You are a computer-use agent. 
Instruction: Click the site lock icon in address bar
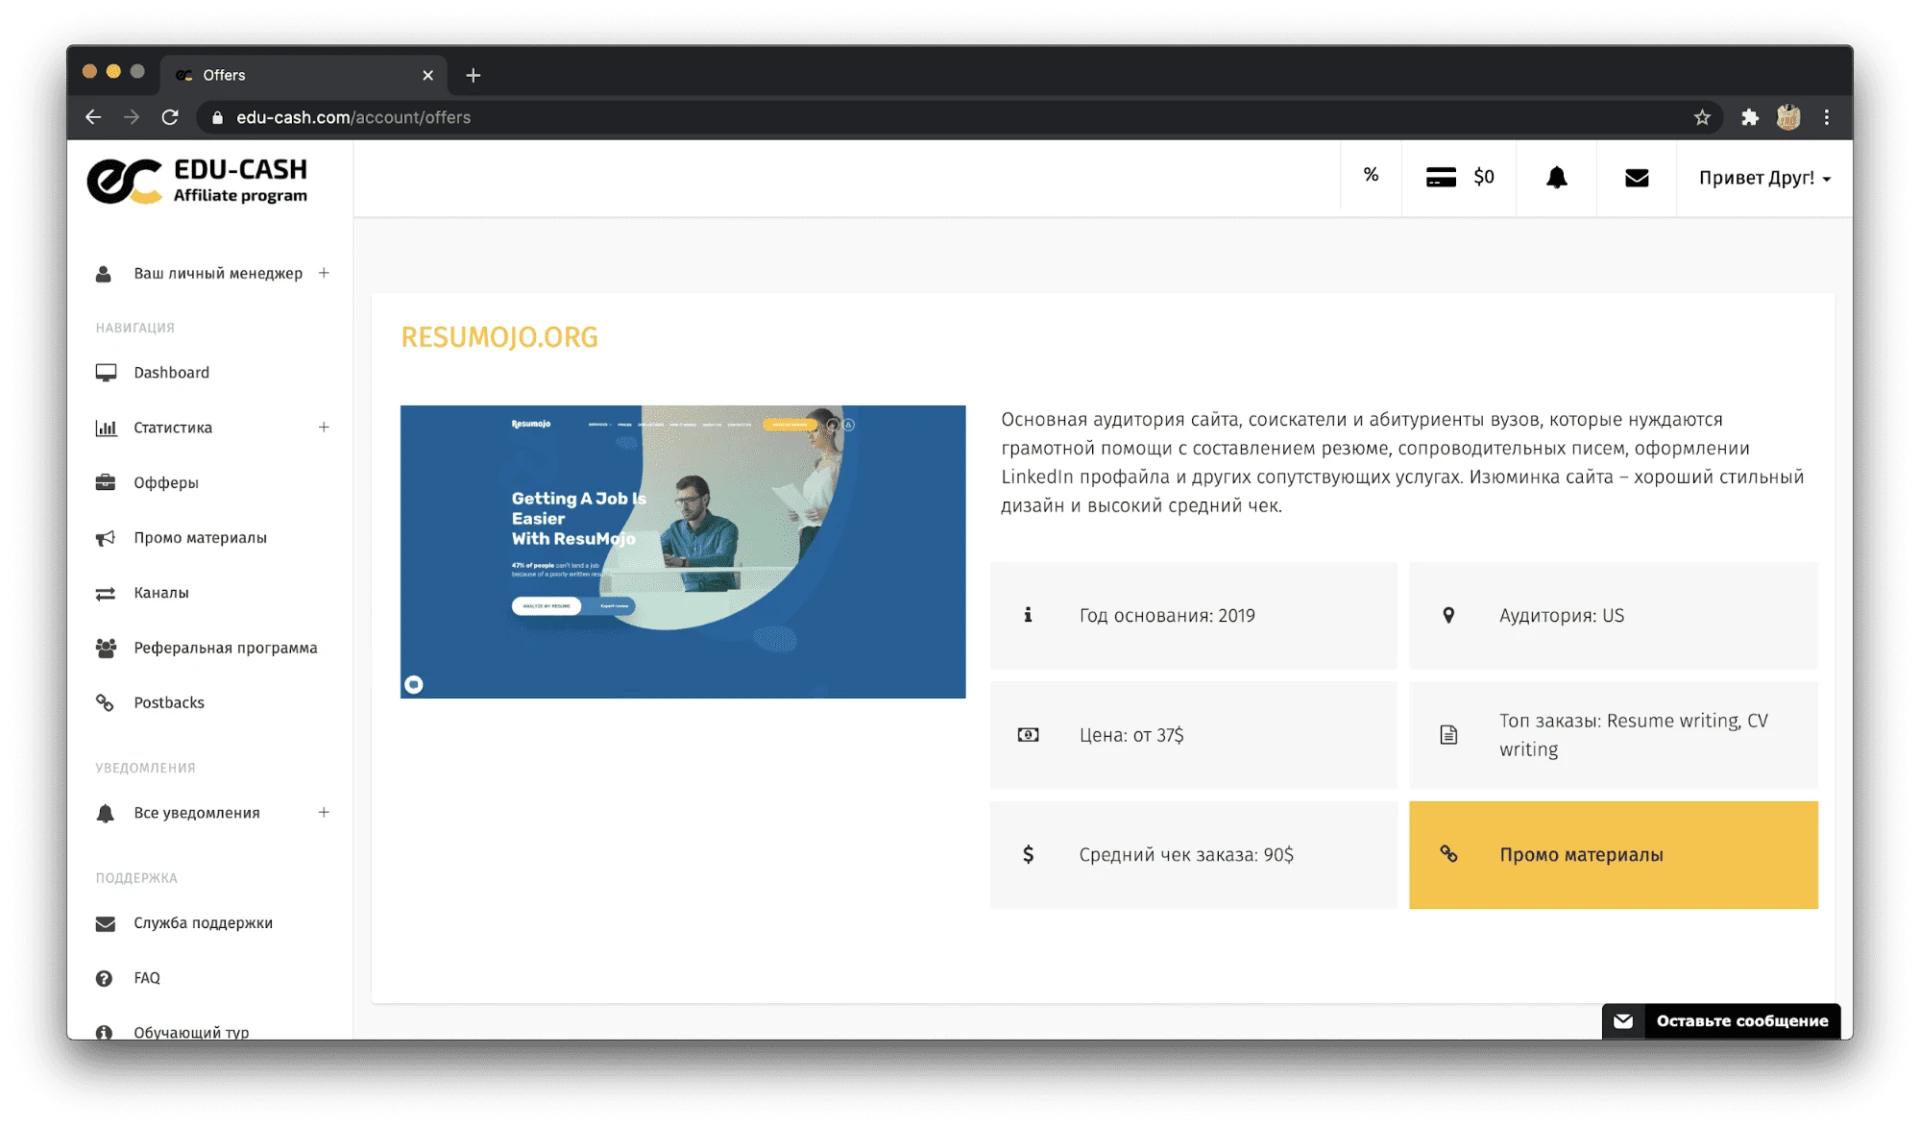217,117
